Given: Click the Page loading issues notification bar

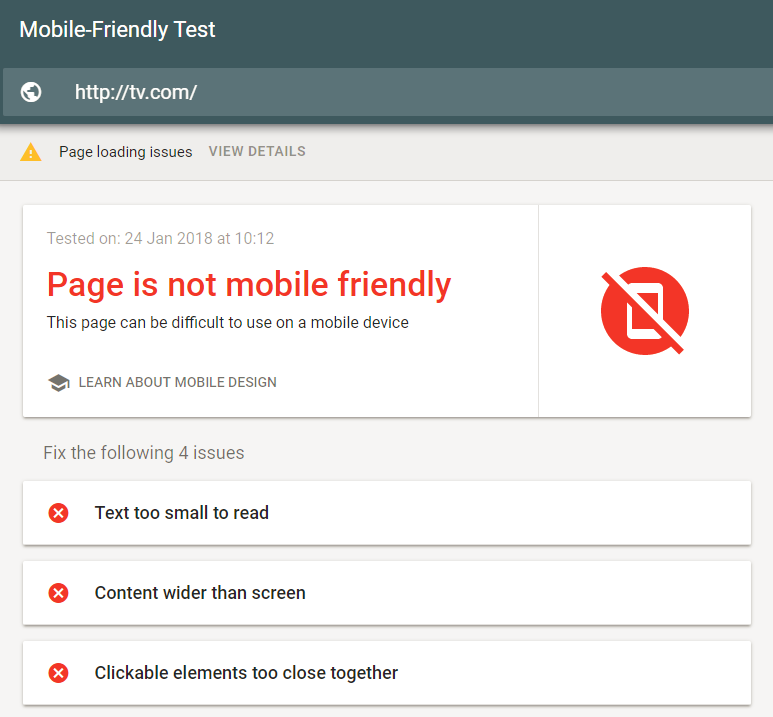Looking at the screenshot, I should [386, 152].
